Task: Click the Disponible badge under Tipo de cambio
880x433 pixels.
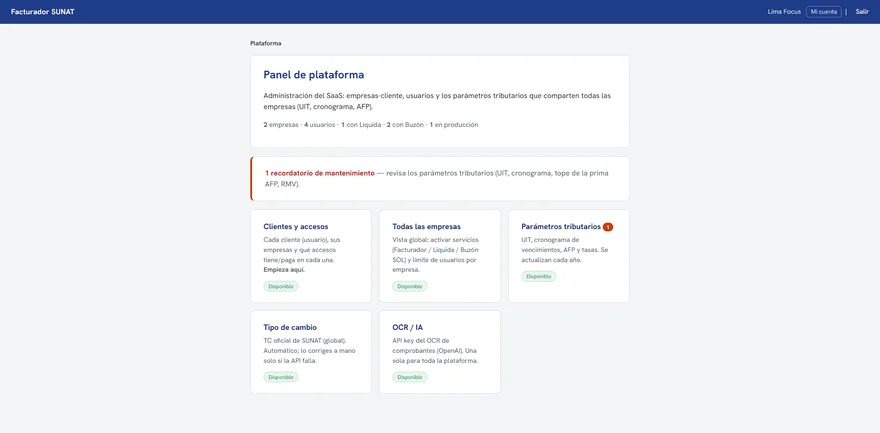Action: (x=281, y=377)
